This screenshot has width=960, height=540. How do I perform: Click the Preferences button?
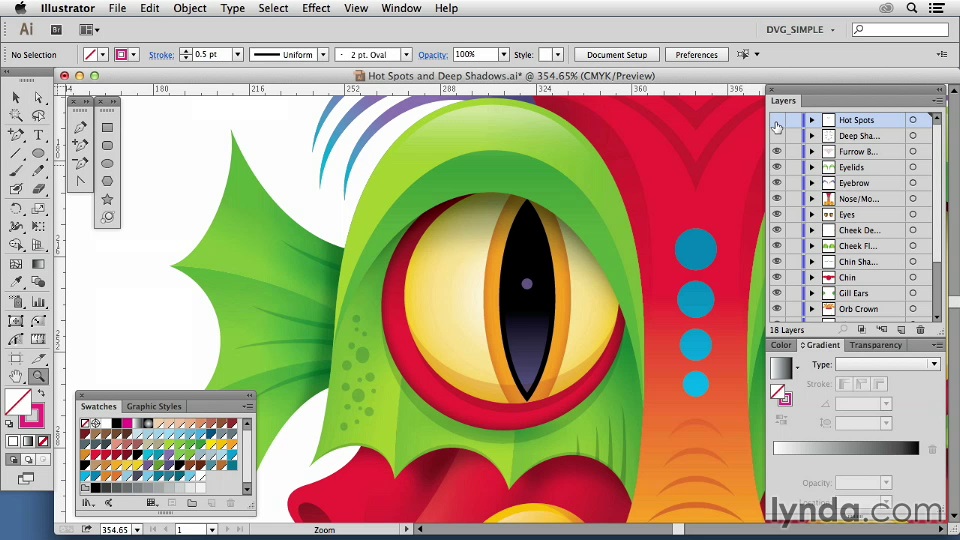point(696,54)
